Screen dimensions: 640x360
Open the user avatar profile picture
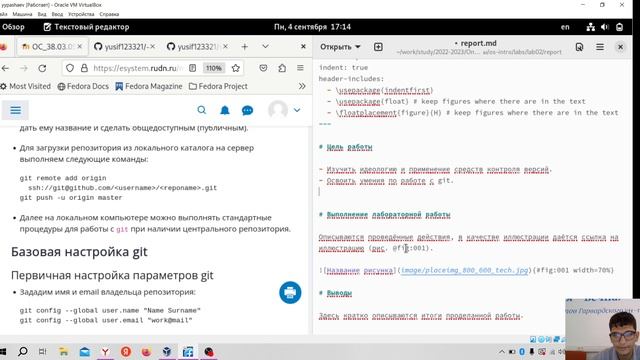(278, 110)
